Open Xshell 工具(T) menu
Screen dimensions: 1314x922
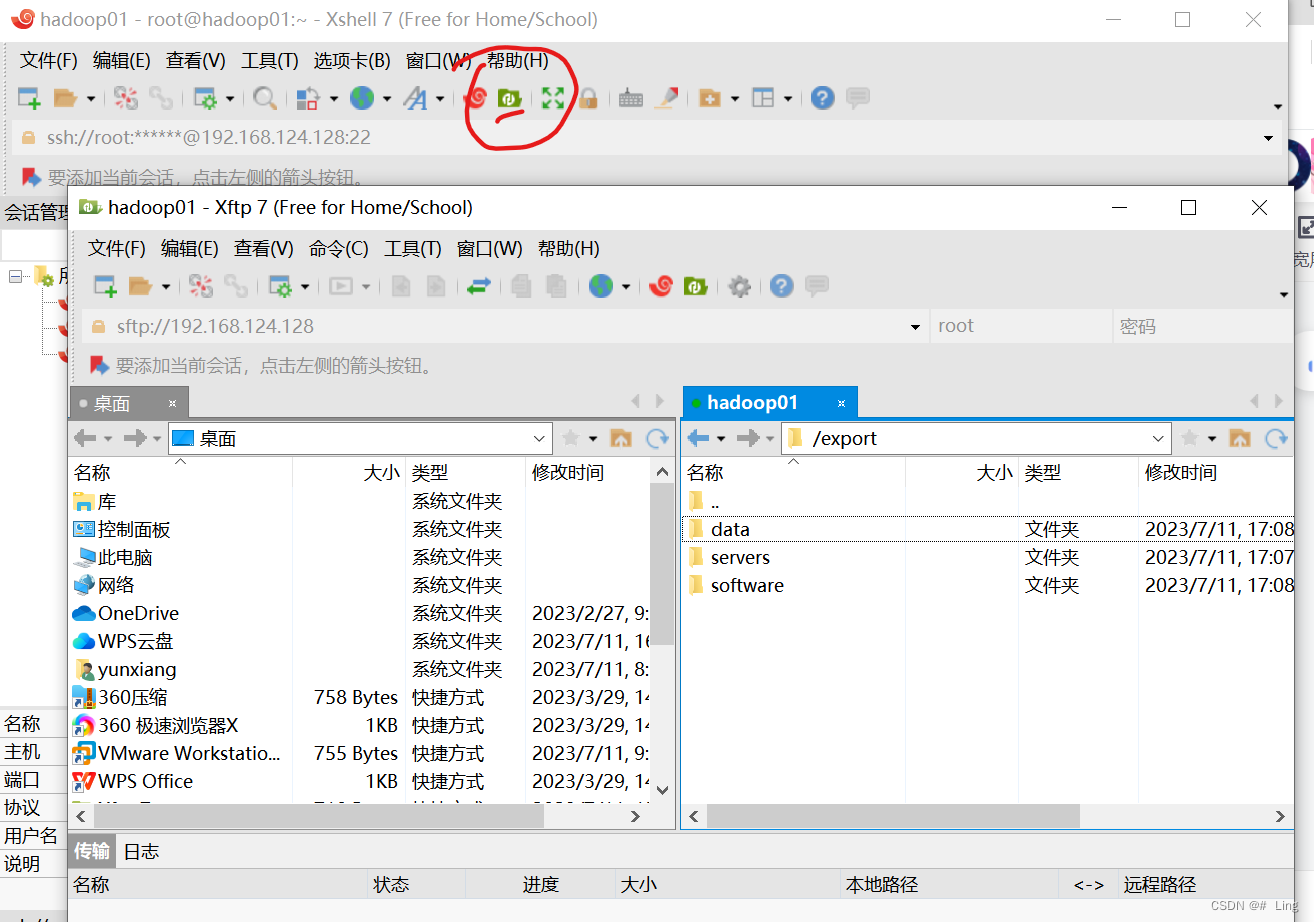(x=270, y=61)
